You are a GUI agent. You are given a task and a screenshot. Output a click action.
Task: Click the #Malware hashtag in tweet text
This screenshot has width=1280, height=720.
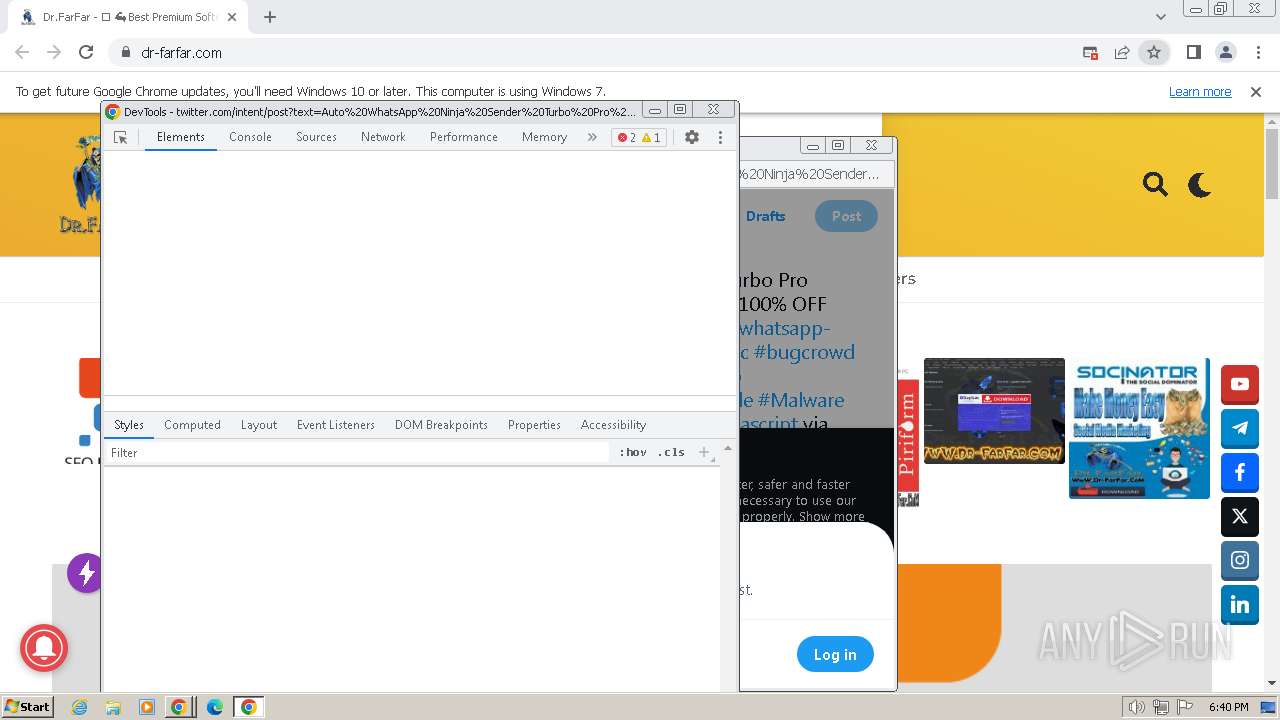(801, 400)
